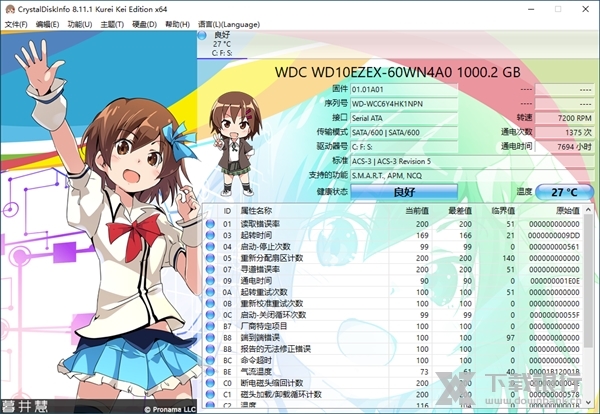Click the disk title WDC WD10EZEX-60WN4A0 1000.2 GB
The image size is (600, 414).
[398, 72]
